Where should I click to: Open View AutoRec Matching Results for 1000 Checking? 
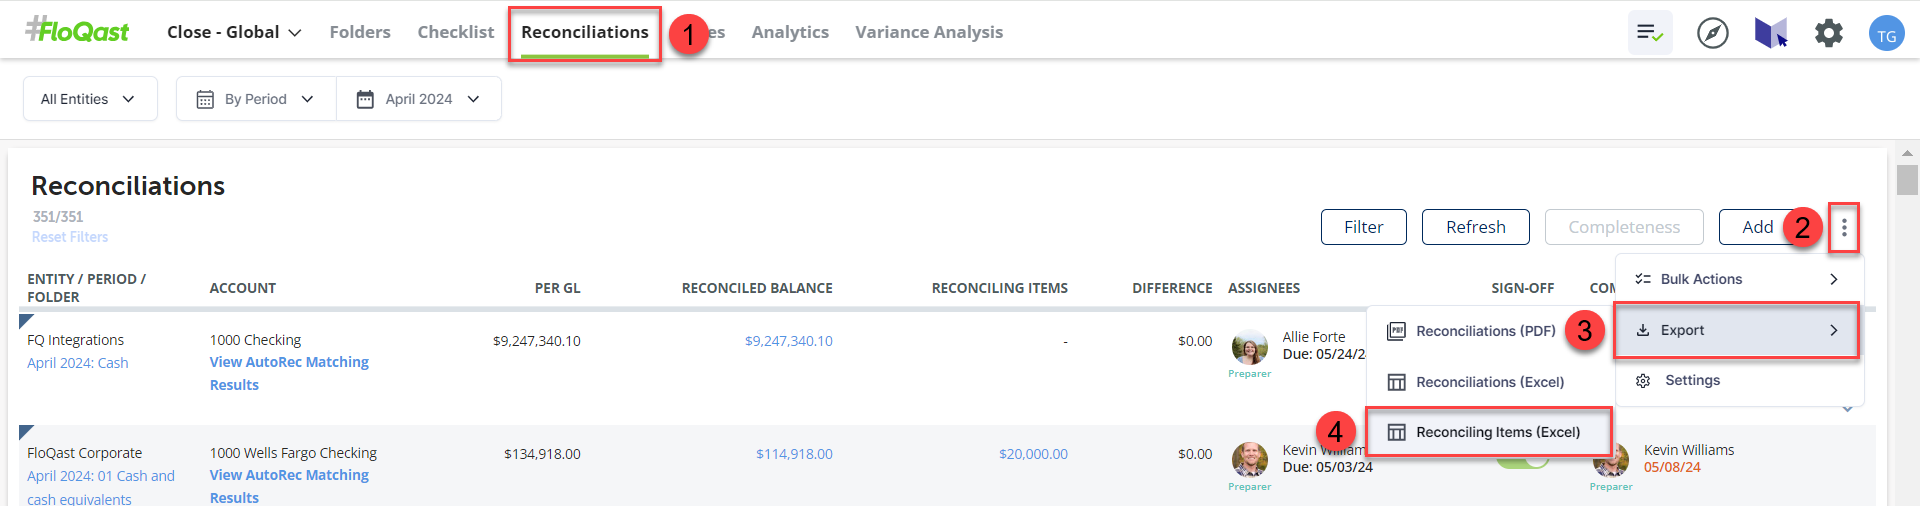[289, 373]
